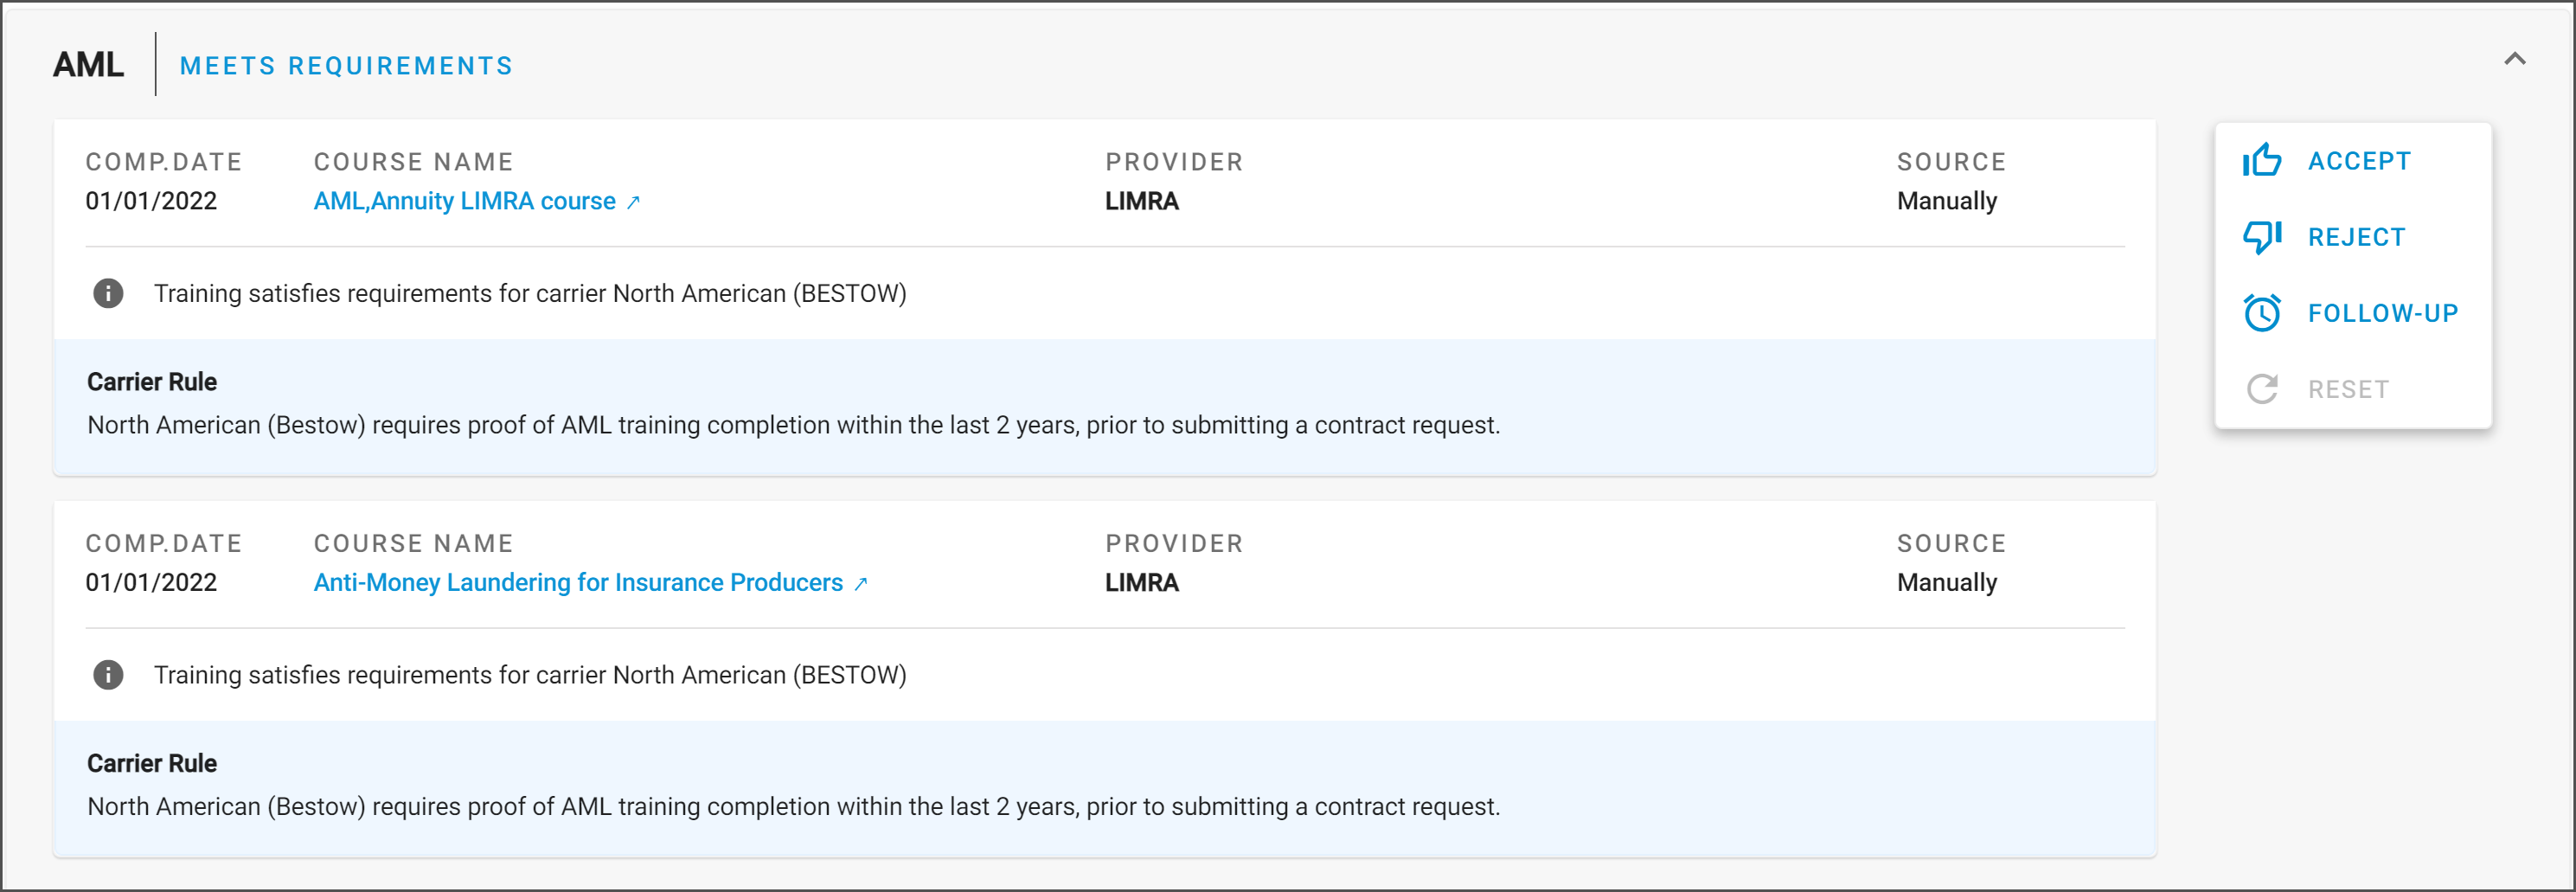This screenshot has width=2576, height=892.
Task: Open the AML,Annuity LIMRA course link
Action: [x=464, y=201]
